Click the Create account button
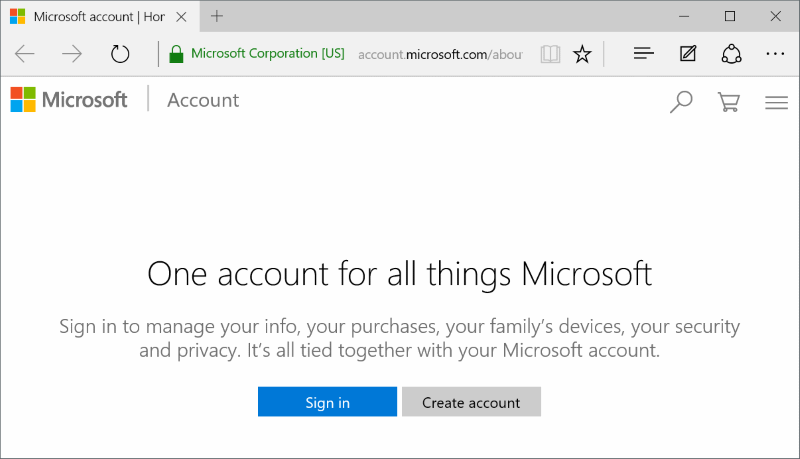Screen dimensions: 800x459 pyautogui.click(x=471, y=402)
